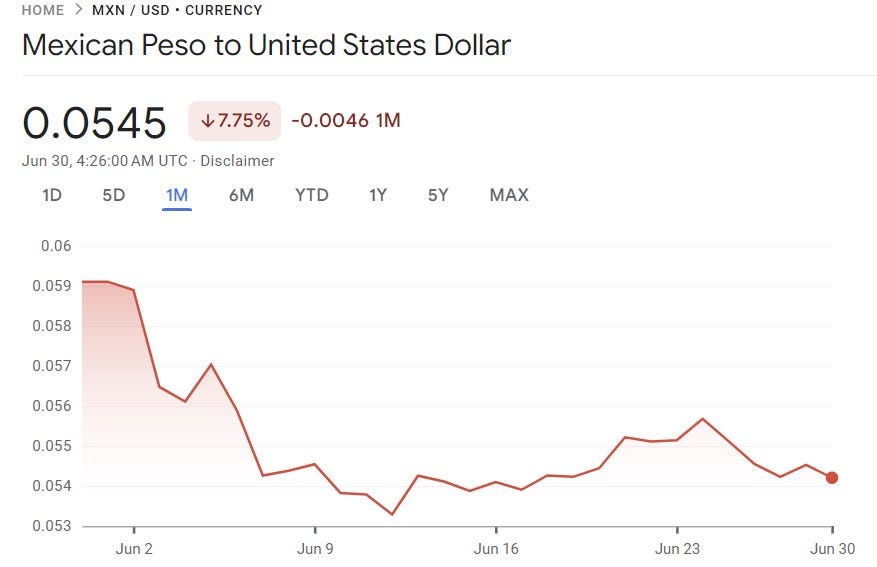Click the 0.0545 current rate value
Image resolution: width=877 pixels, height=567 pixels.
click(94, 122)
